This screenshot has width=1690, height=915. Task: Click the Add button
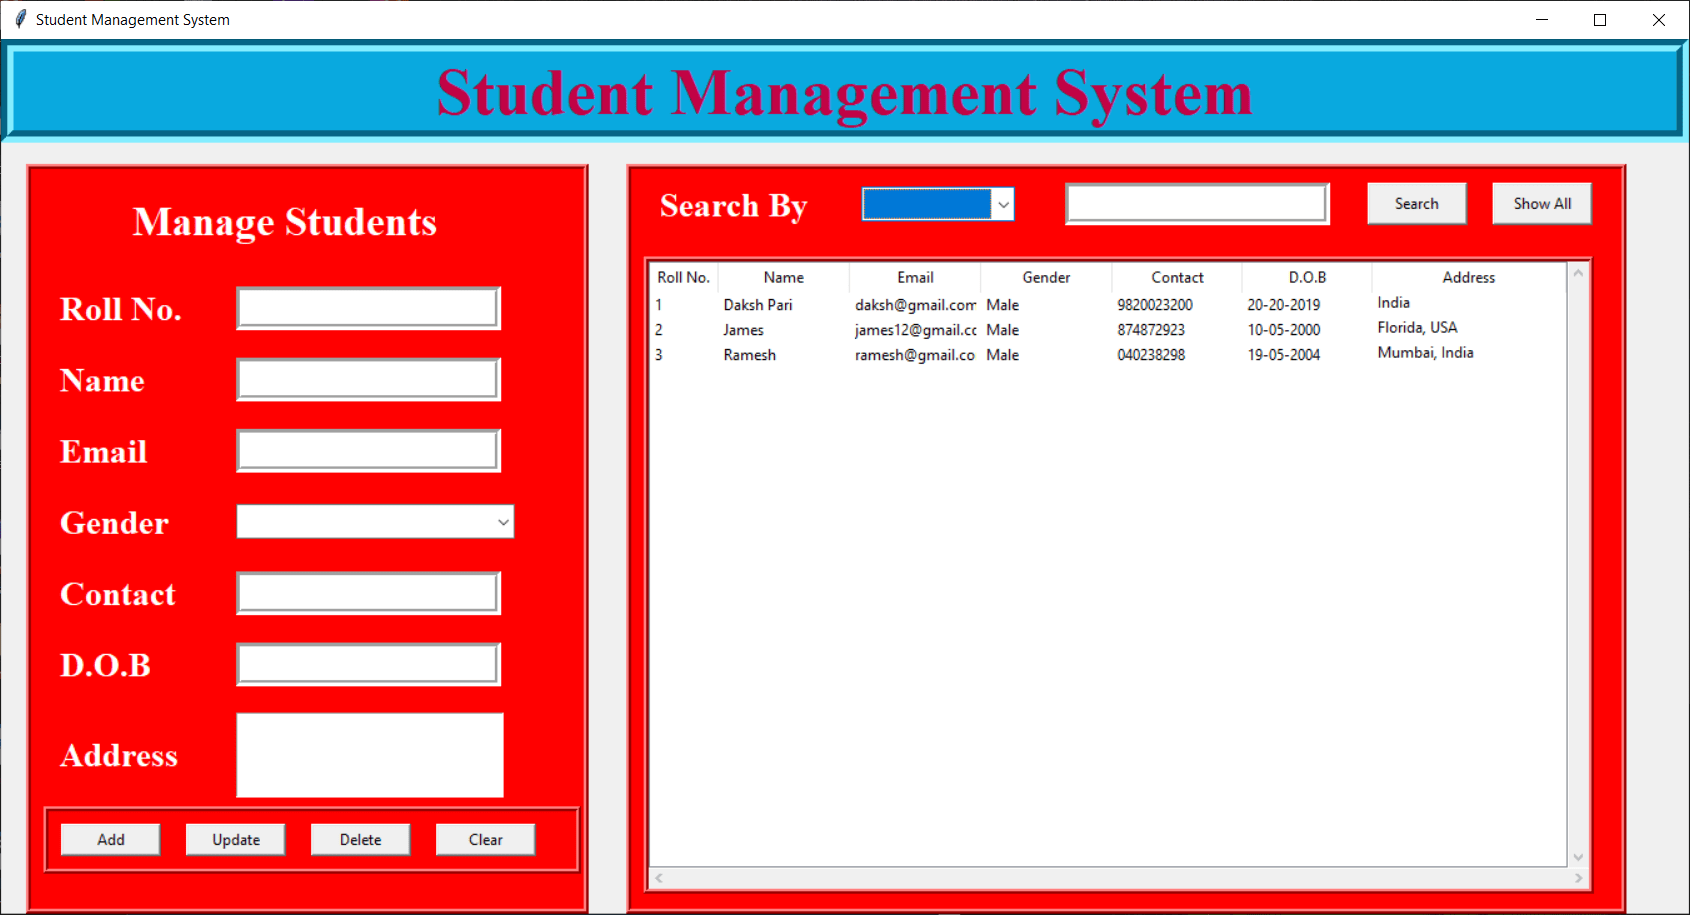click(110, 839)
